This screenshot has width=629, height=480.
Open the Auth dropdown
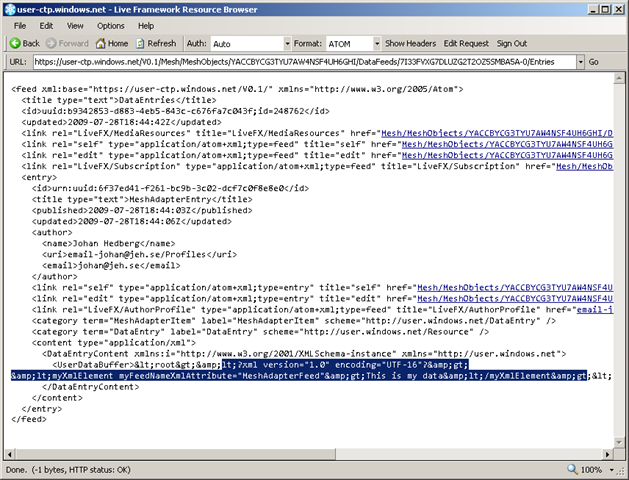240,44
